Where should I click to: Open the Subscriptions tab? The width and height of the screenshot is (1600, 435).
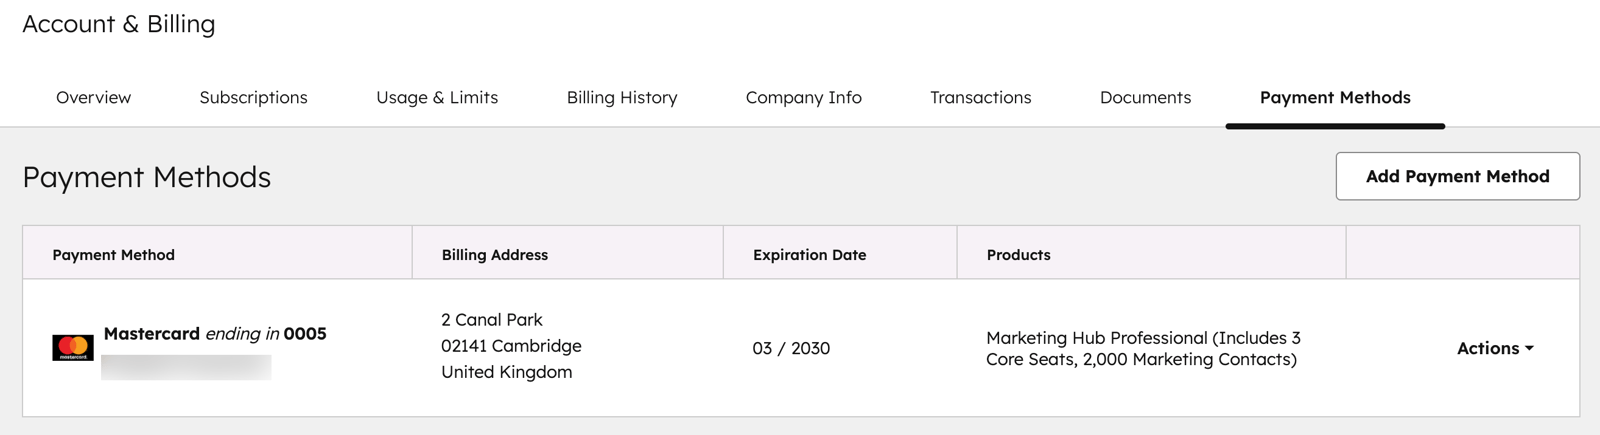click(x=253, y=97)
